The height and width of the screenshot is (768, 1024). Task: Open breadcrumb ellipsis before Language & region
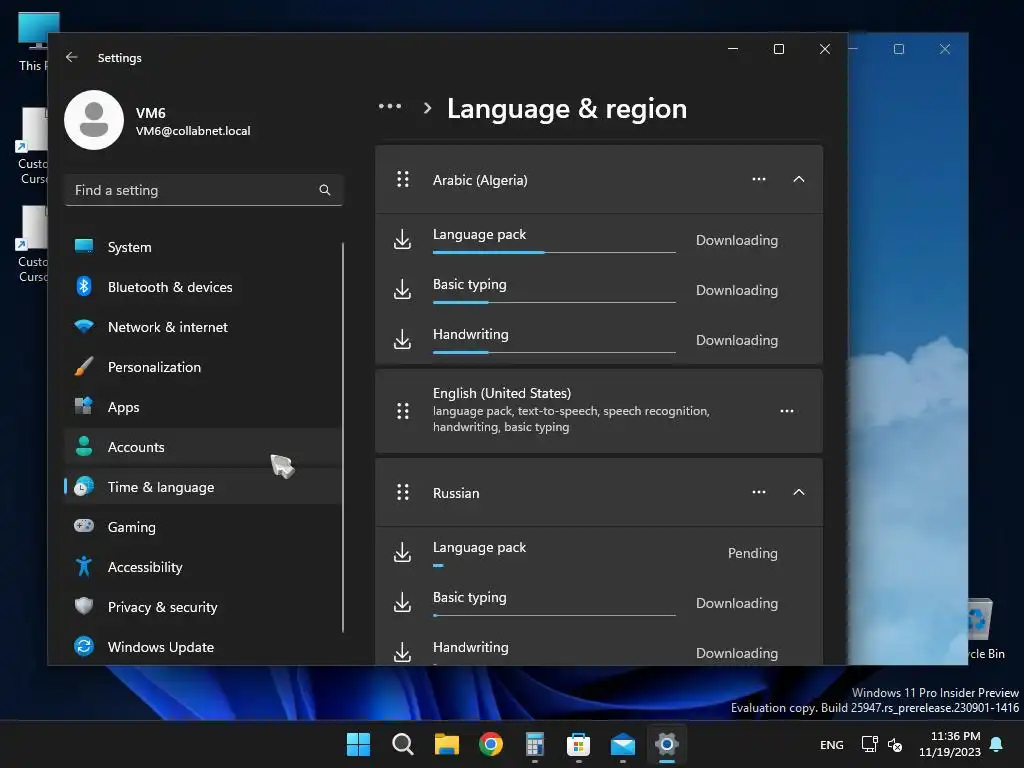[390, 106]
